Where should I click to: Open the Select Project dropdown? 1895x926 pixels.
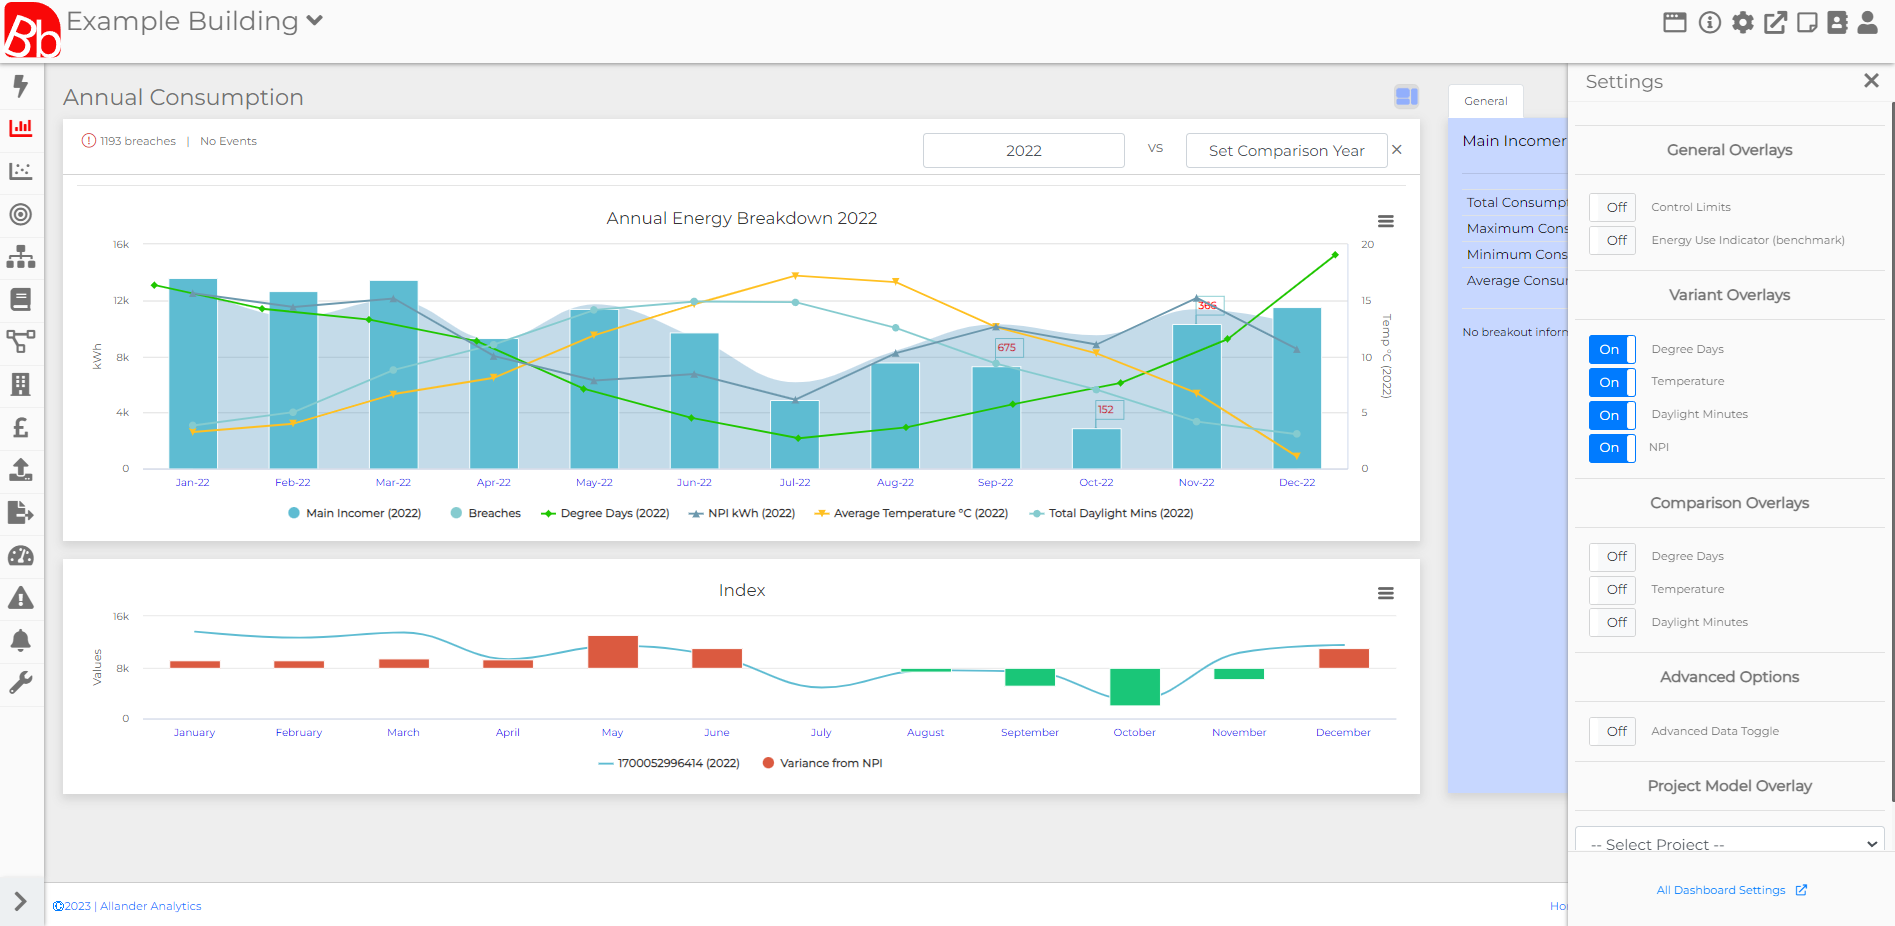(x=1728, y=843)
